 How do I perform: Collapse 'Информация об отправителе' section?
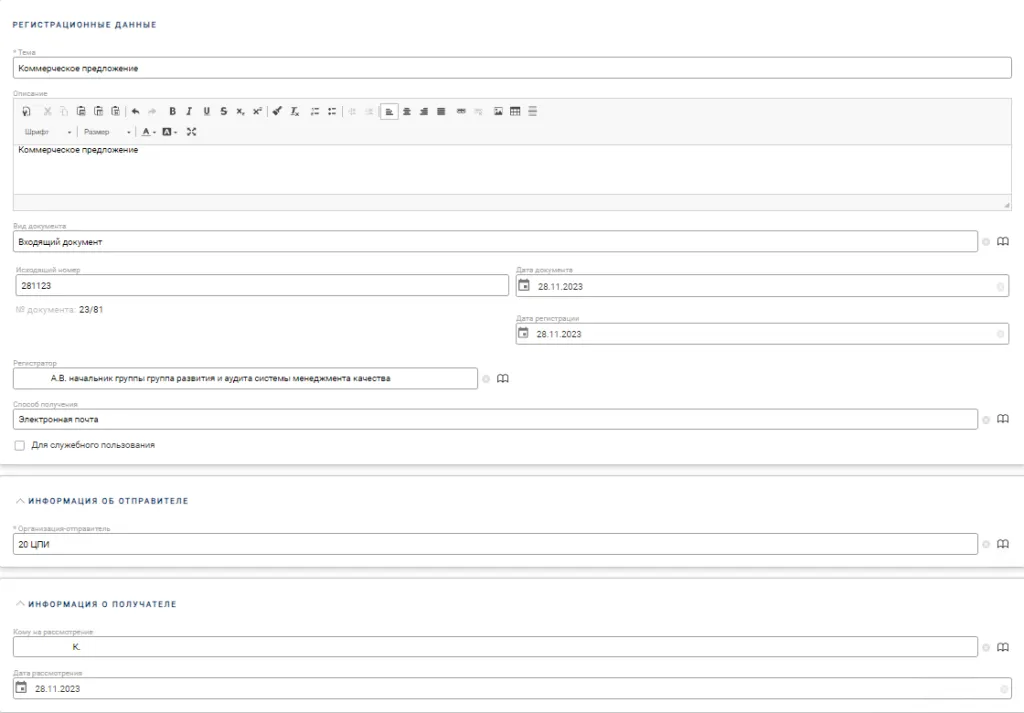[21, 501]
